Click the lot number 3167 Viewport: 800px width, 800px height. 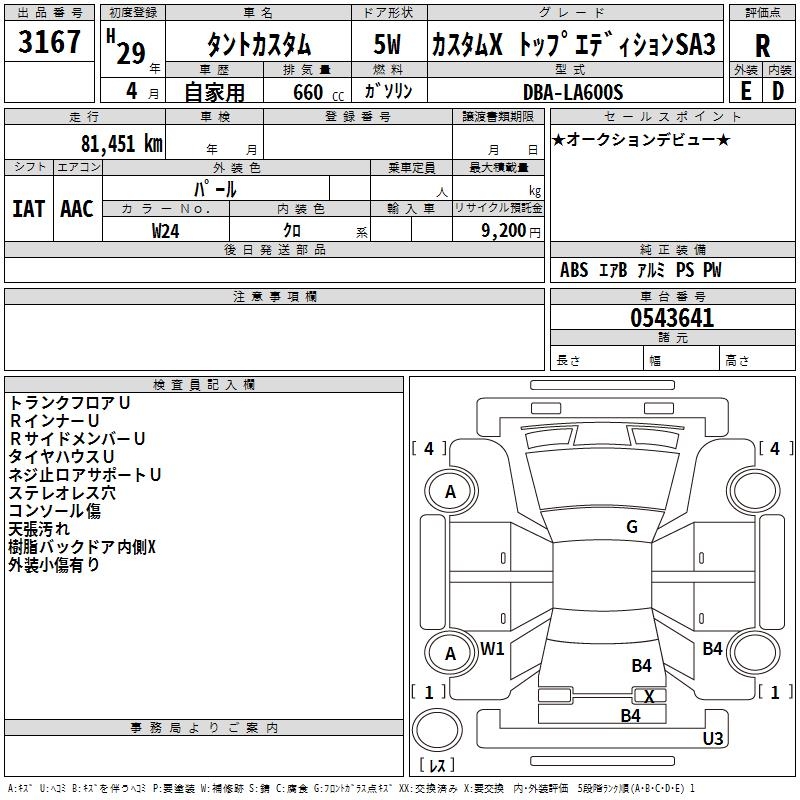[x=50, y=43]
